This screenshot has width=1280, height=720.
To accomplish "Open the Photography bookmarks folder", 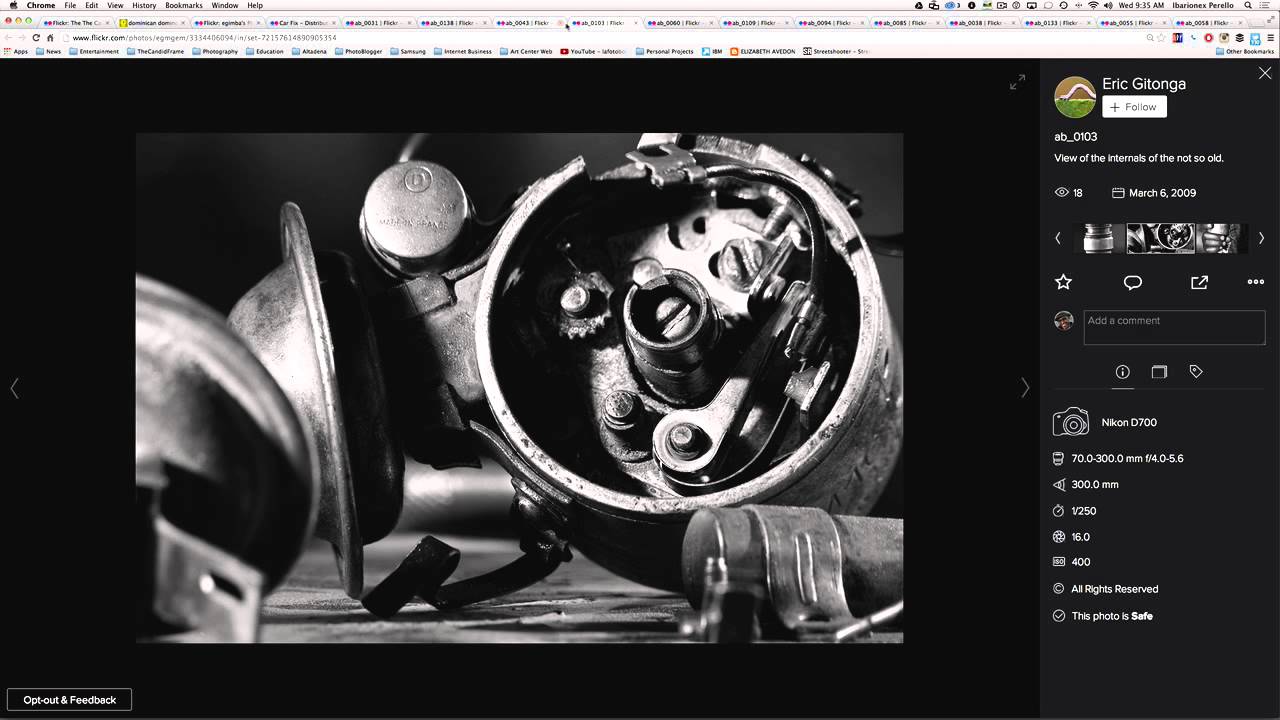I will click(215, 51).
